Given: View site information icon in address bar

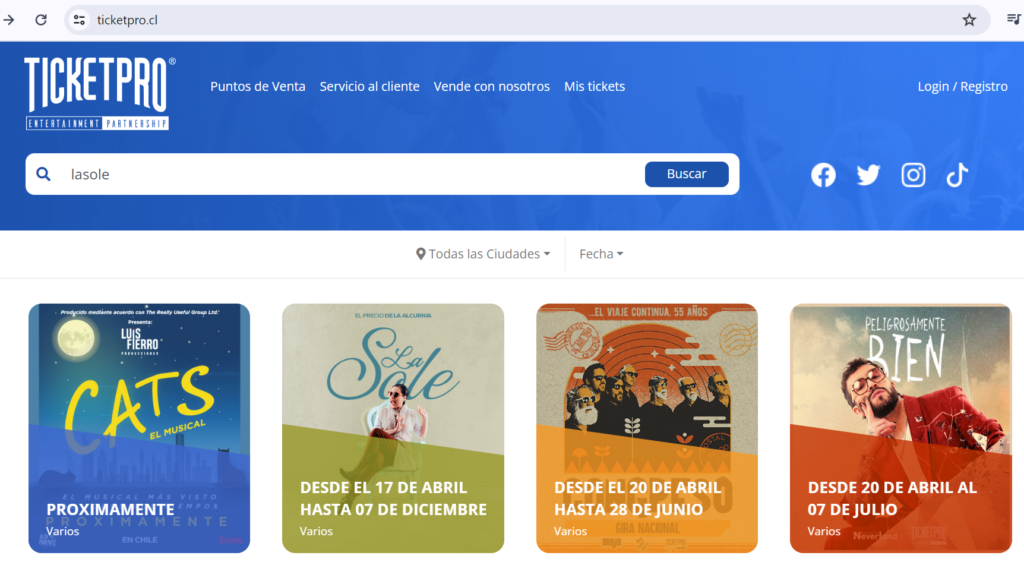Looking at the screenshot, I should pyautogui.click(x=79, y=20).
